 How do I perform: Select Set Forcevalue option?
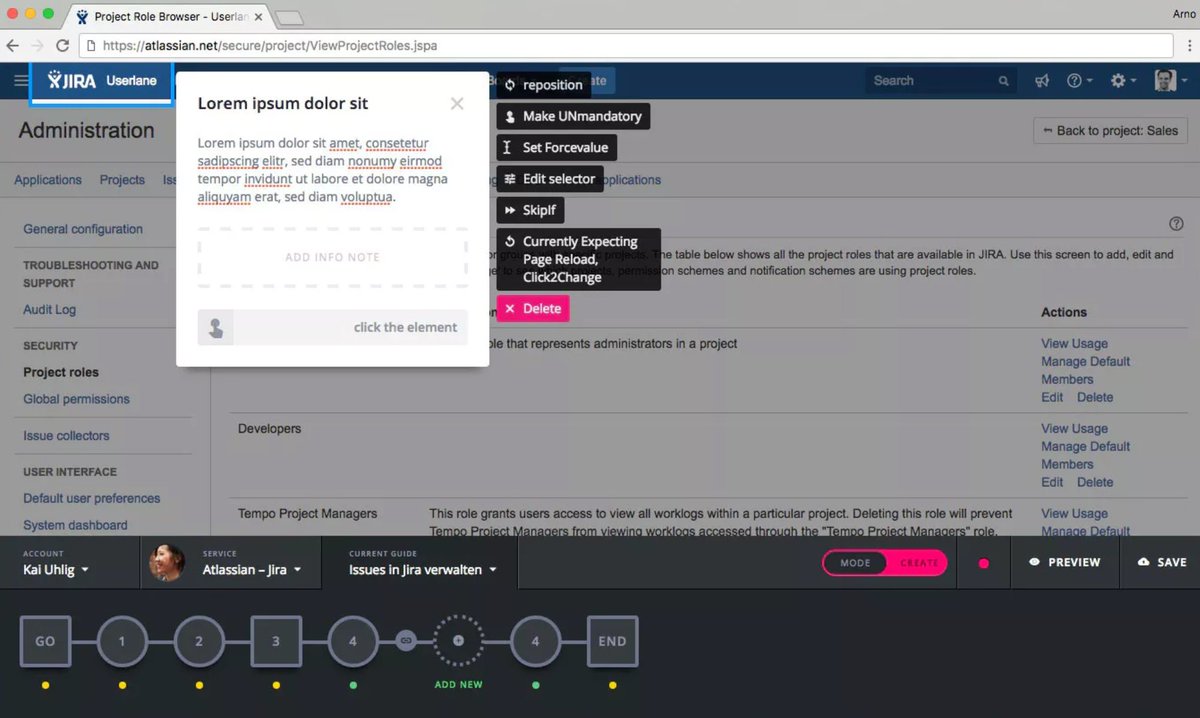[556, 147]
